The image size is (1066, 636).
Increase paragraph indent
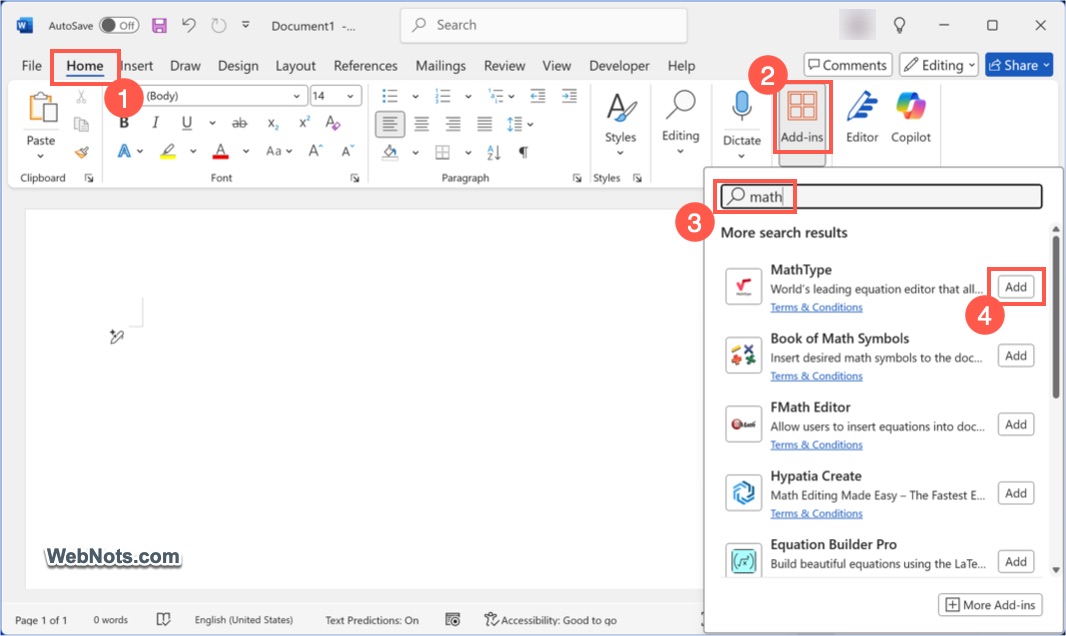tap(569, 96)
